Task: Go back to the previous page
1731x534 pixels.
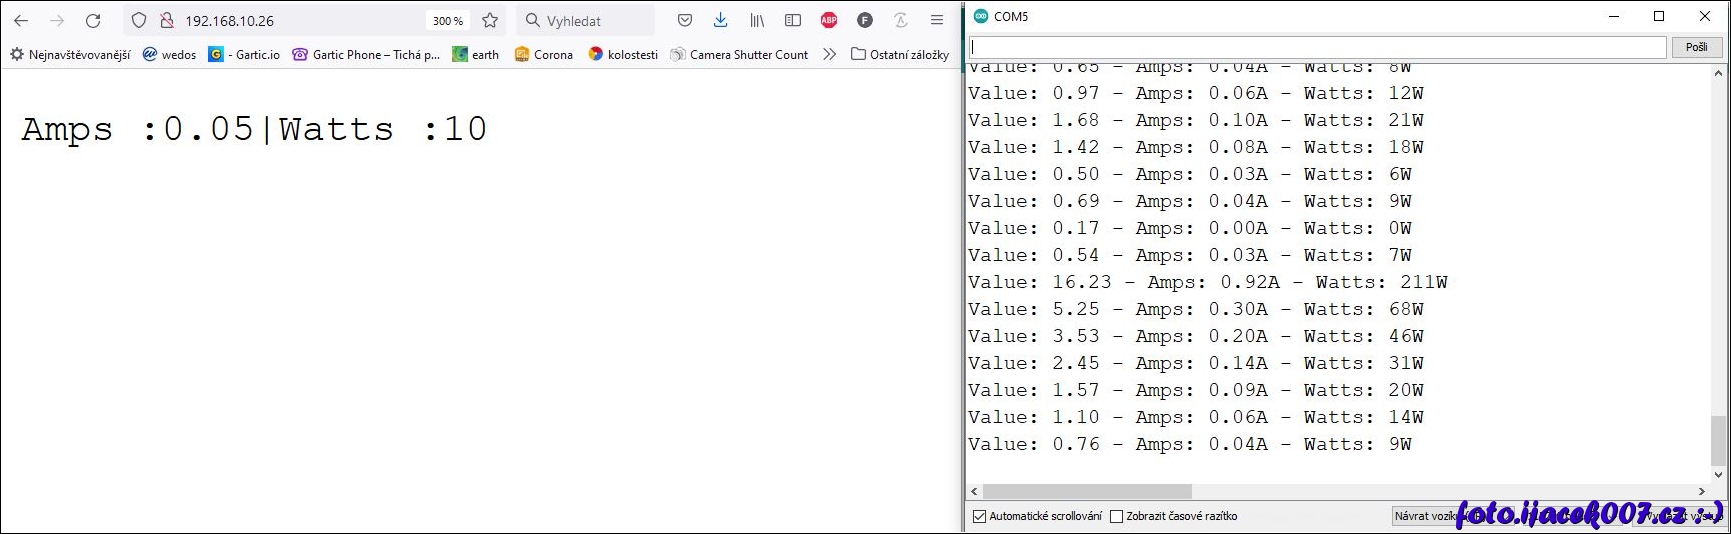Action: [x=21, y=20]
